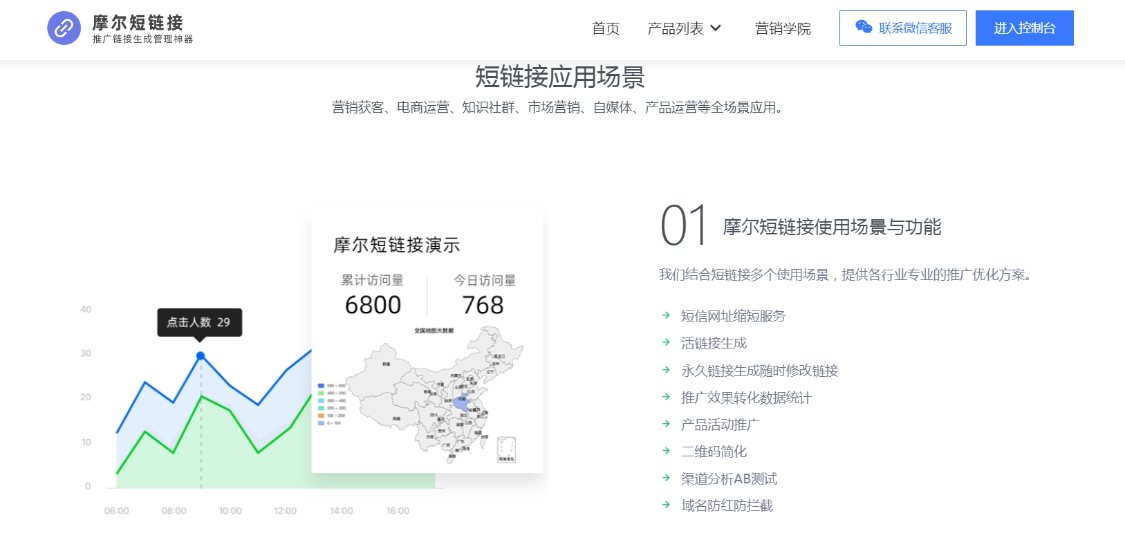Click the chevron arrow beside 产品列表

coord(716,28)
